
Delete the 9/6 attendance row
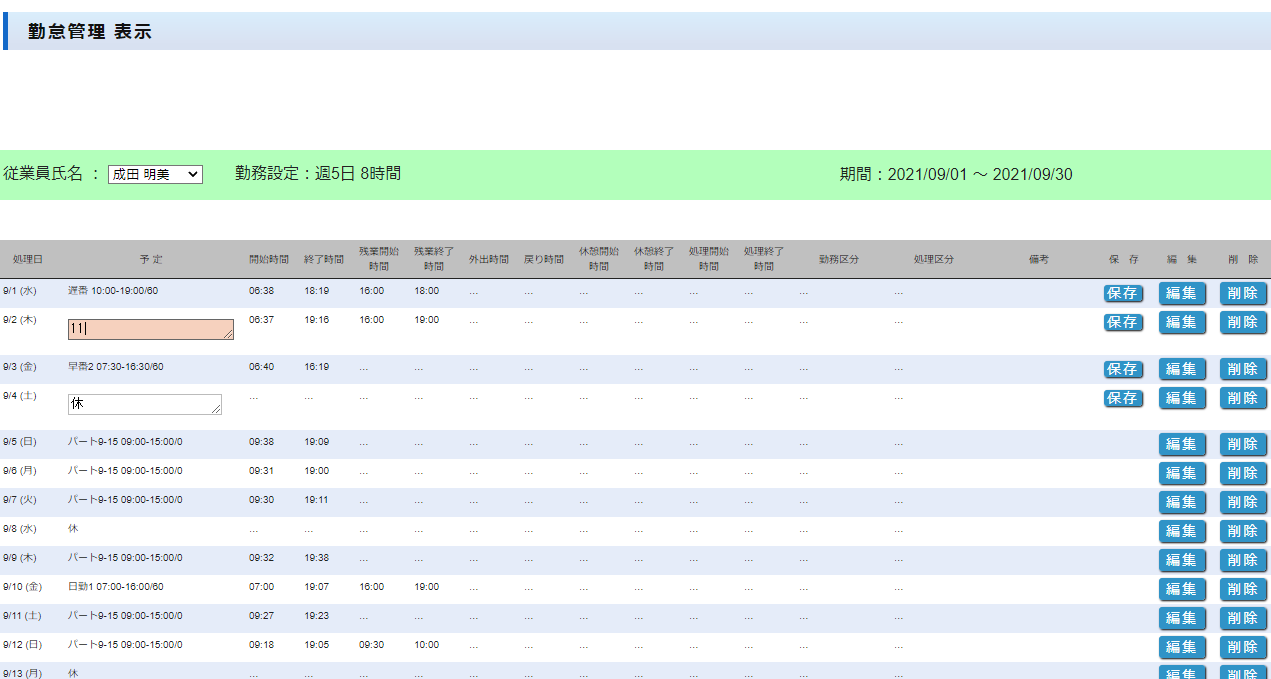click(1242, 473)
